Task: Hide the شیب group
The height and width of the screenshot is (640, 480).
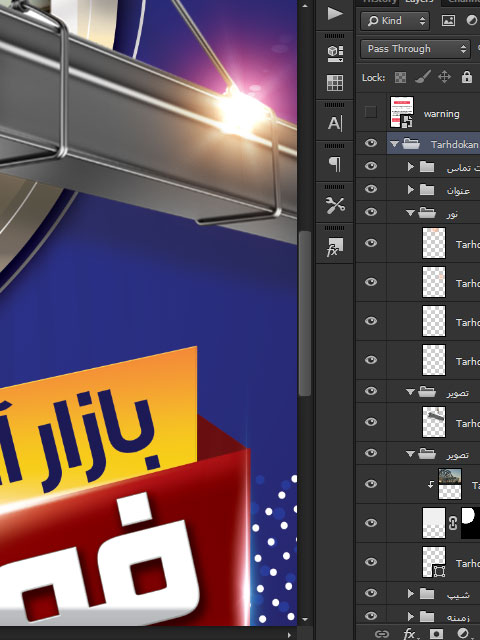Action: pyautogui.click(x=371, y=593)
